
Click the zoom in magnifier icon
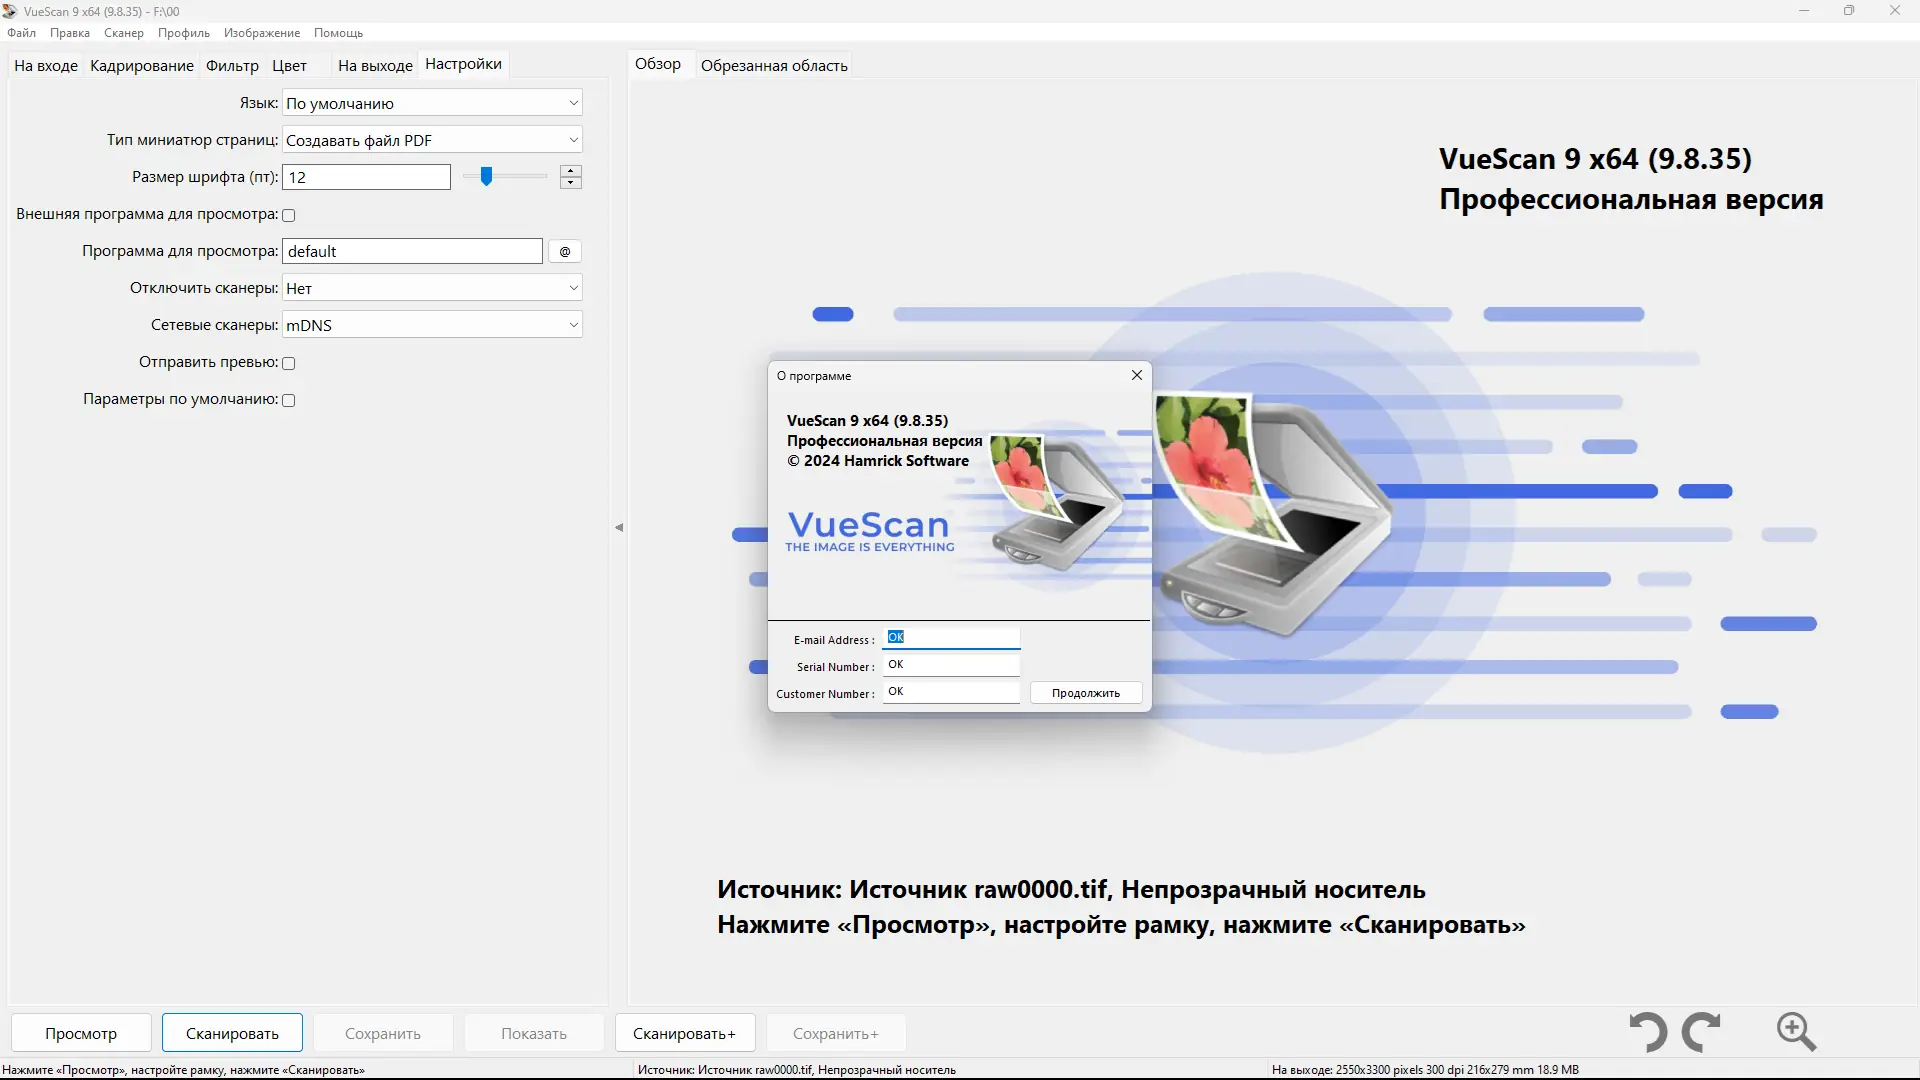click(x=1796, y=1031)
